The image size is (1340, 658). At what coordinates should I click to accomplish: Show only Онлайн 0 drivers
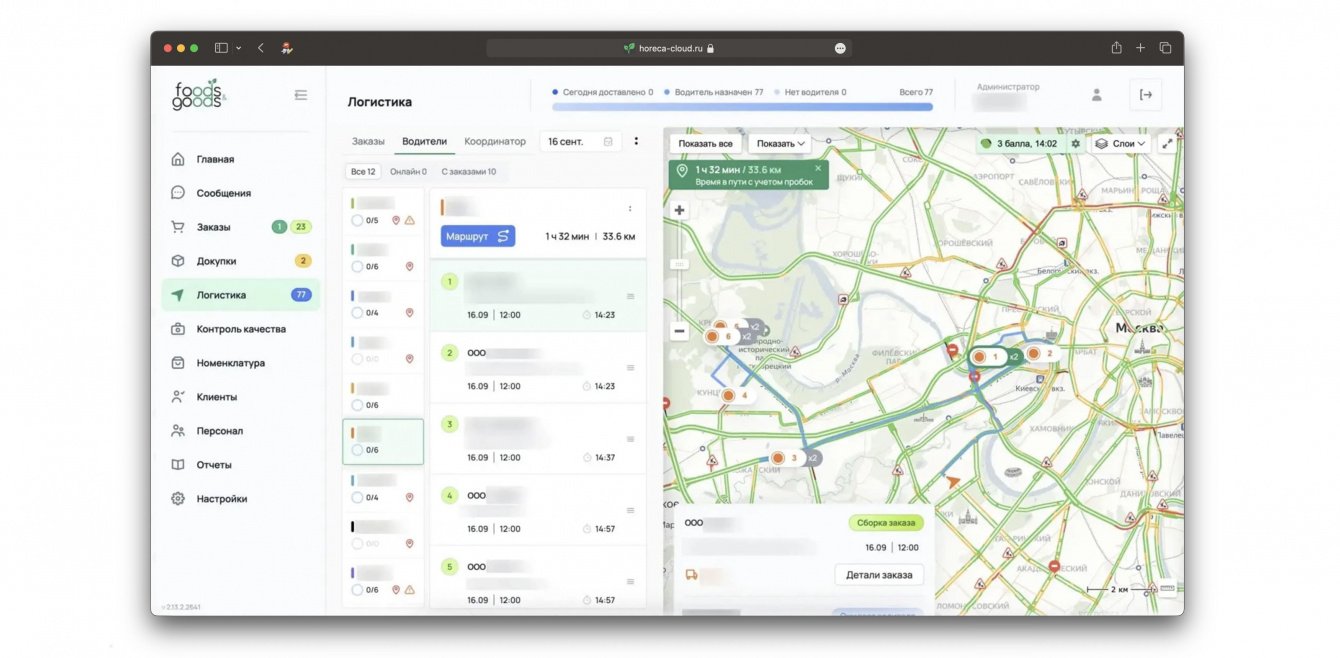408,172
